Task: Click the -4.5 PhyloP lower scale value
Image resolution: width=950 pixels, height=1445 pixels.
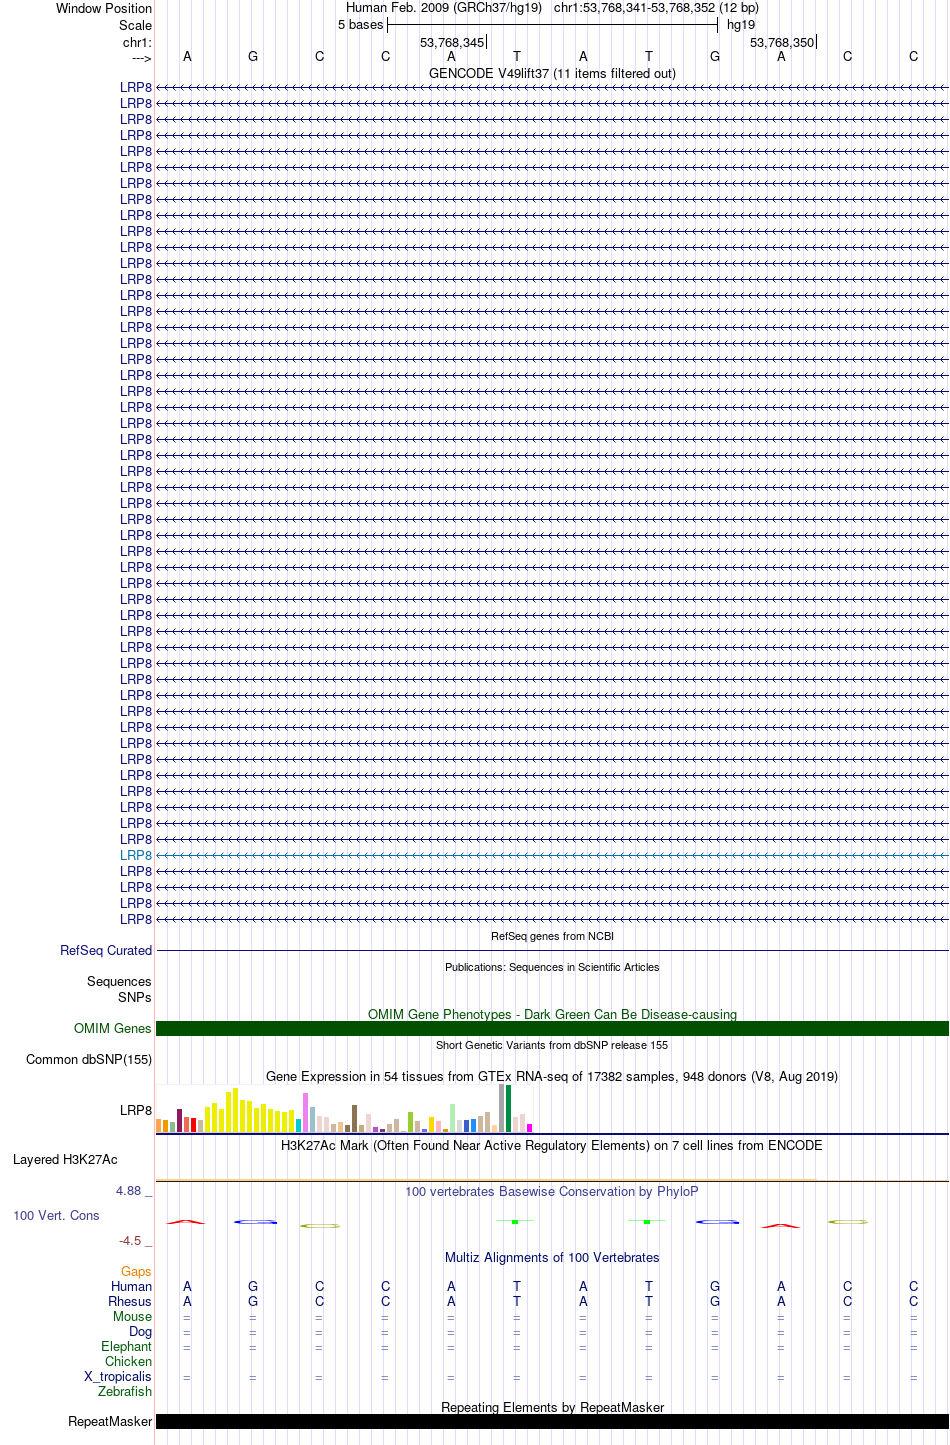Action: click(x=135, y=1241)
